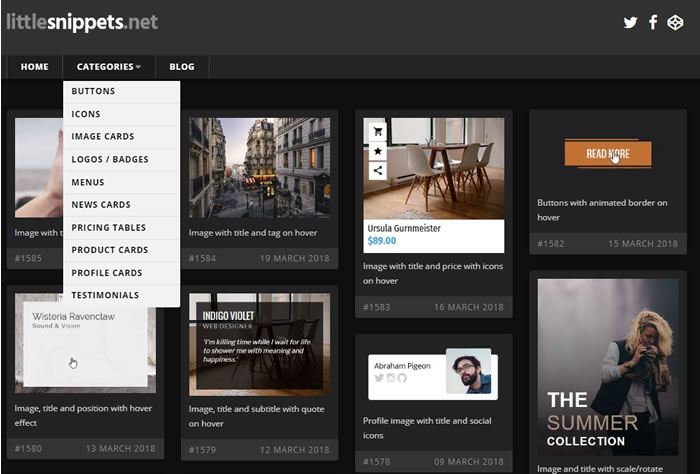The width and height of the screenshot is (700, 474).
Task: Click the shopping cart icon on product image
Action: point(378,131)
